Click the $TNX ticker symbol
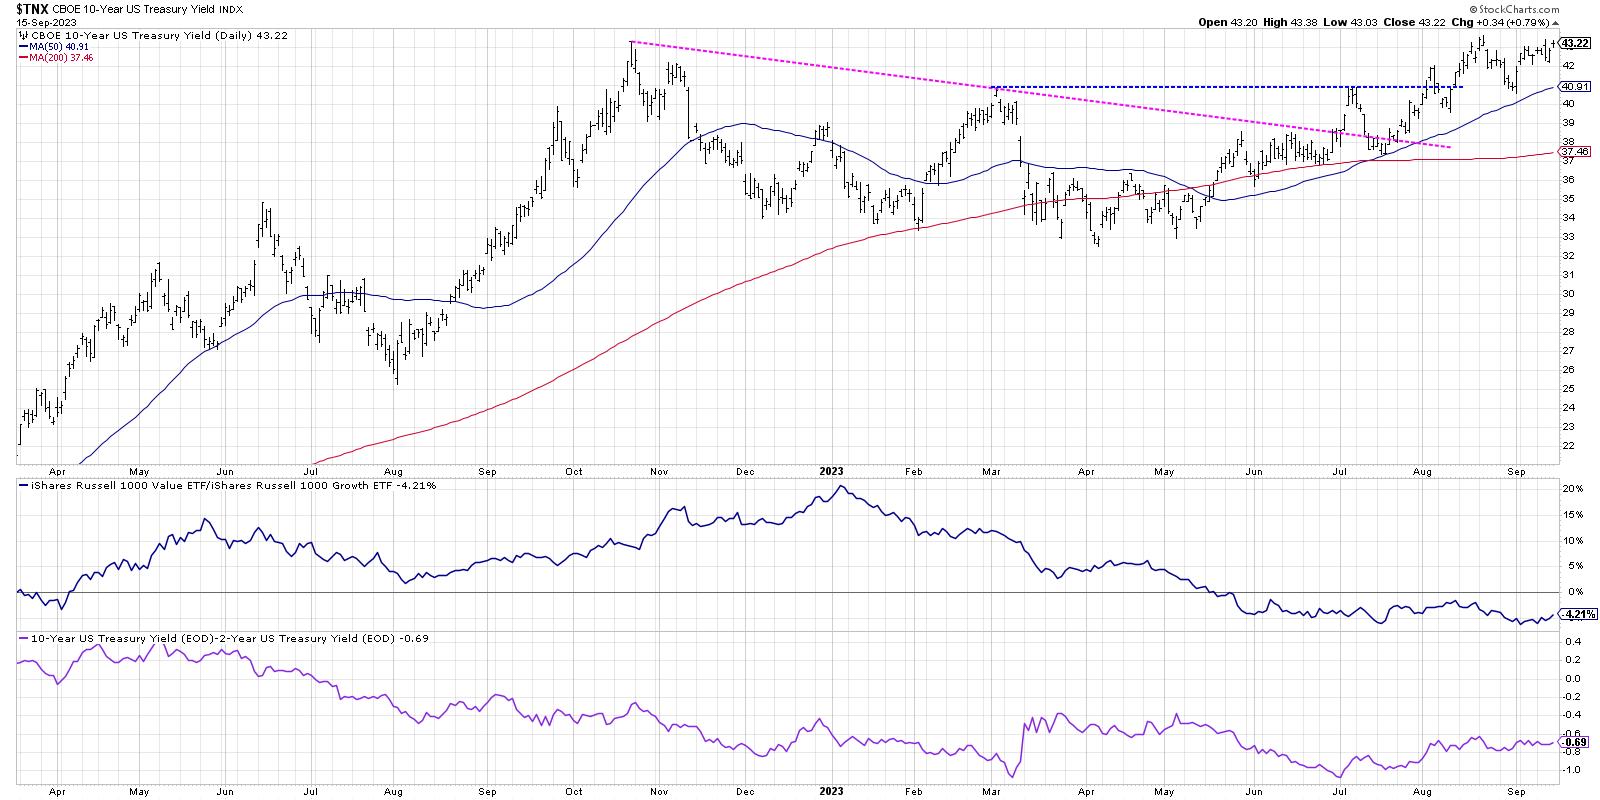Screen dimensions: 1600x800 33,7
